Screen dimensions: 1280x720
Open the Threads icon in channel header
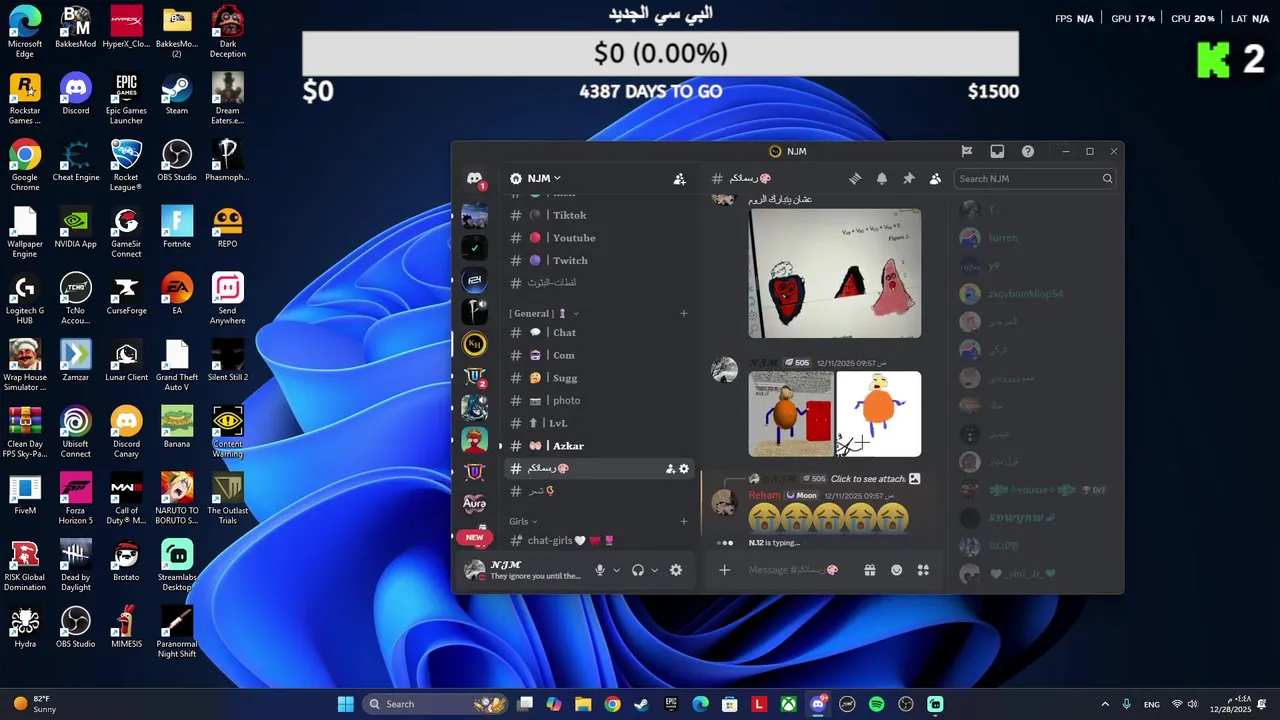pos(855,179)
